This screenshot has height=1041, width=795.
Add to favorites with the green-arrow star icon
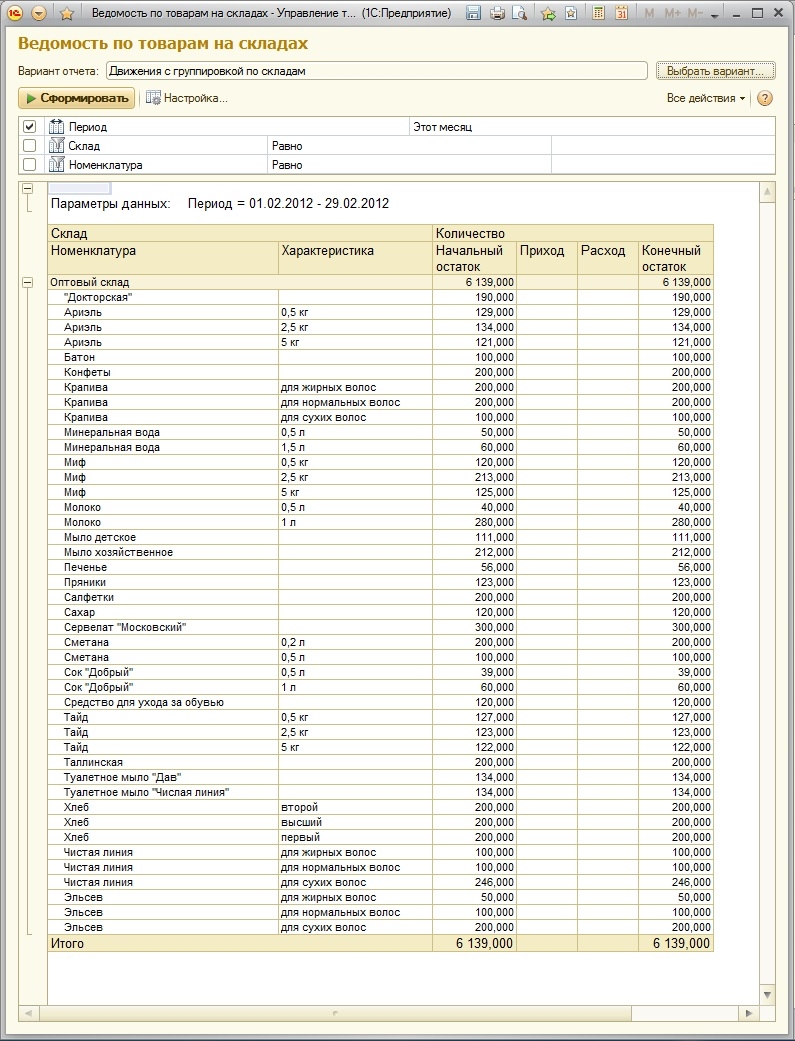549,13
